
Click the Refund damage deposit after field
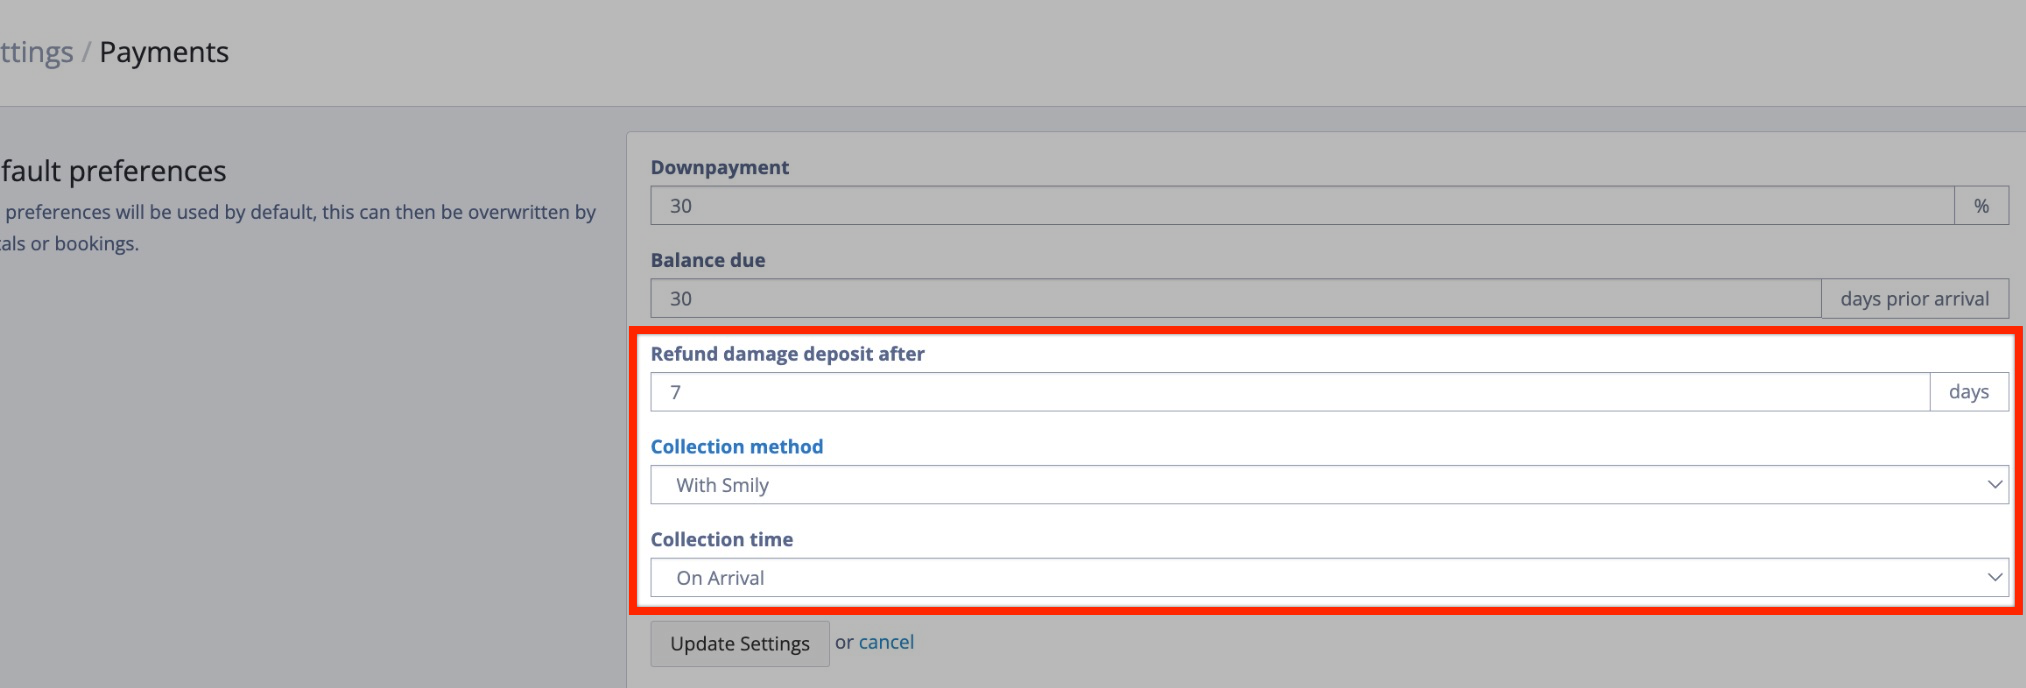click(x=1288, y=392)
